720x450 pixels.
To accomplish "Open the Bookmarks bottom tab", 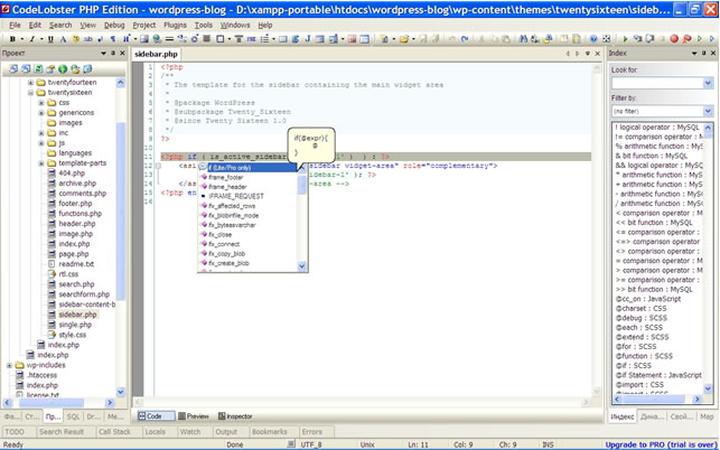I will (269, 432).
